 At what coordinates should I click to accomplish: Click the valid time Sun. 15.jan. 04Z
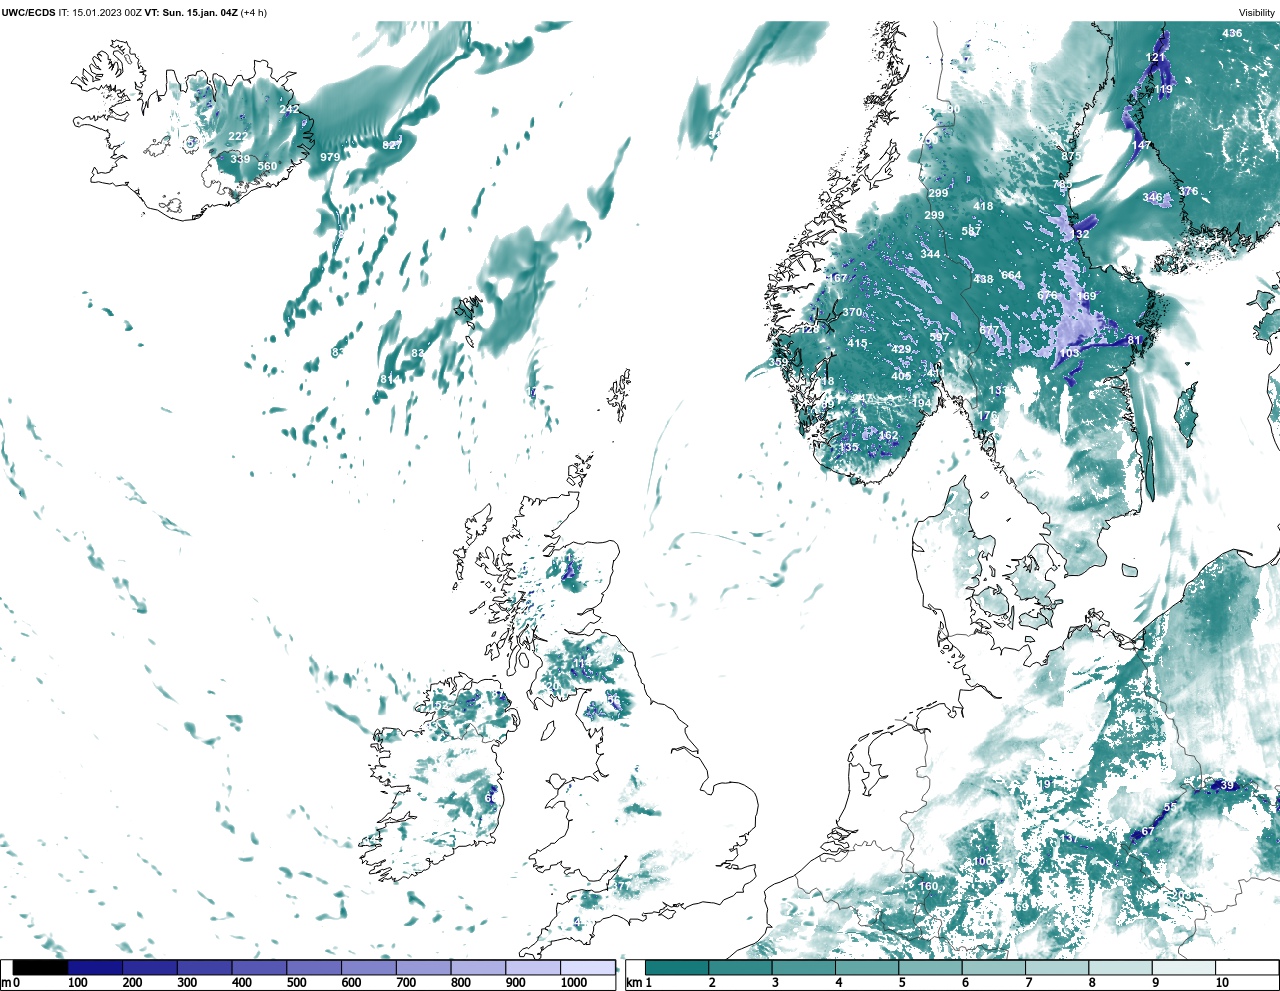[201, 13]
